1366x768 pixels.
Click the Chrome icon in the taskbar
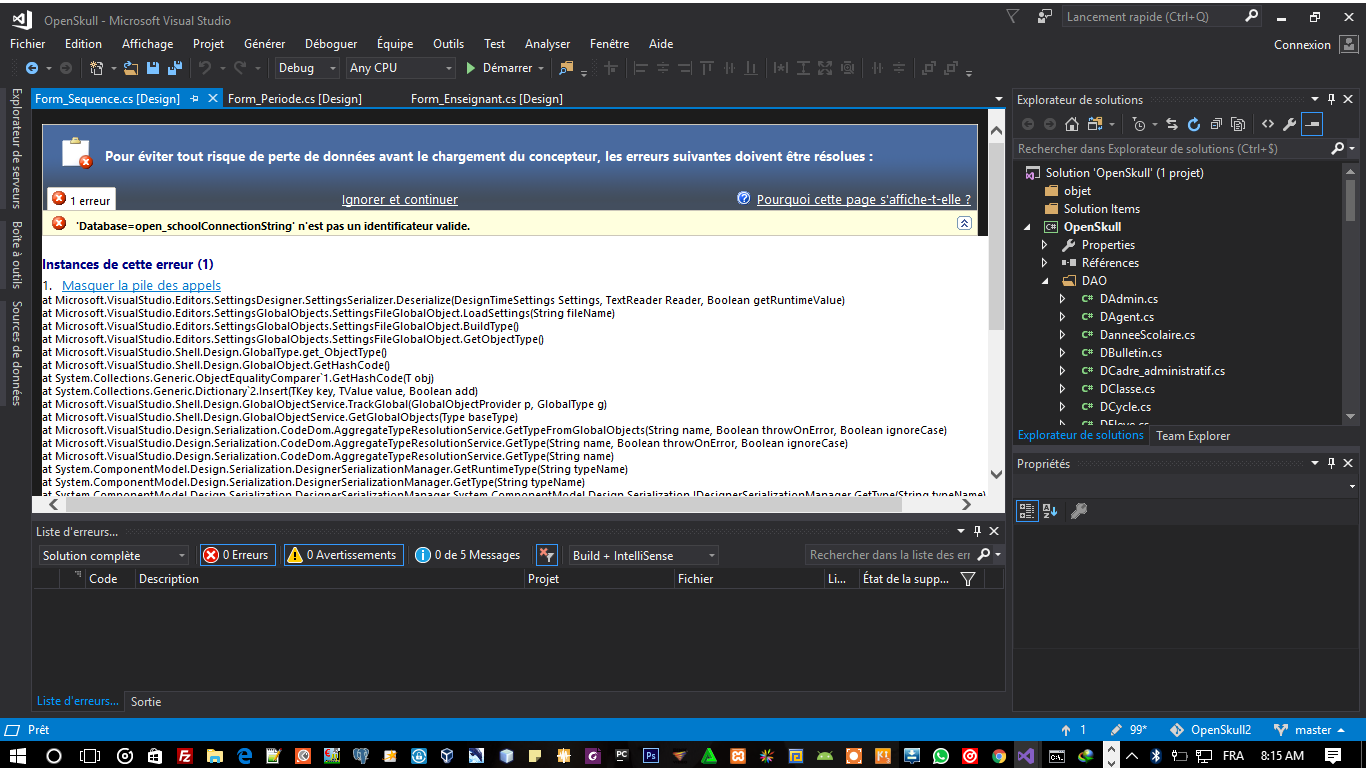point(998,756)
